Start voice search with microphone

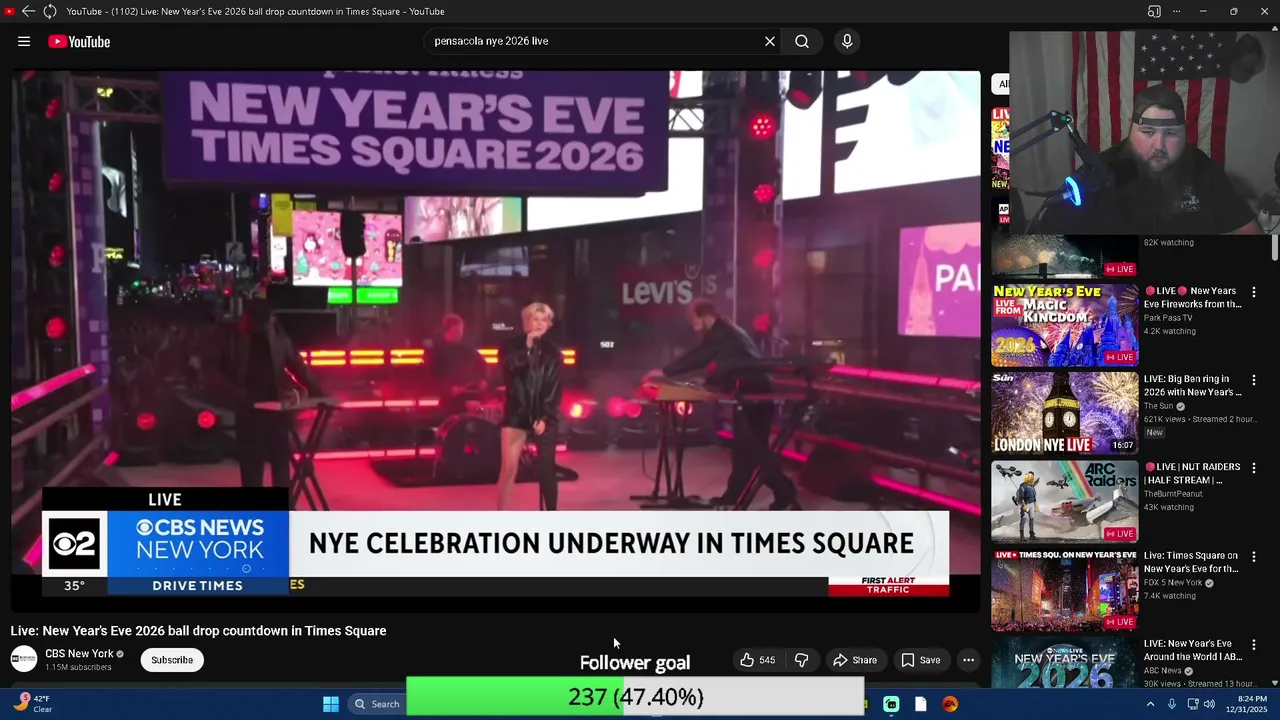click(847, 41)
